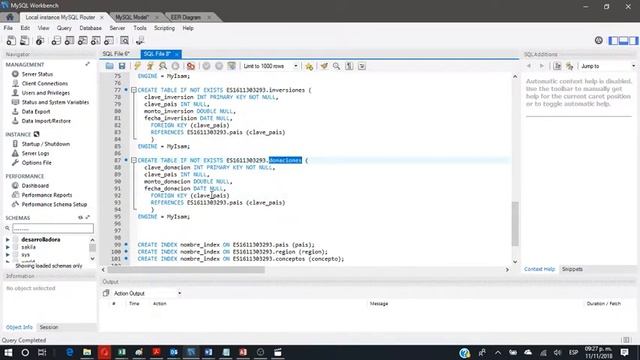Reconnect to DBMS toolbar icon
640x360 pixels.
click(140, 40)
